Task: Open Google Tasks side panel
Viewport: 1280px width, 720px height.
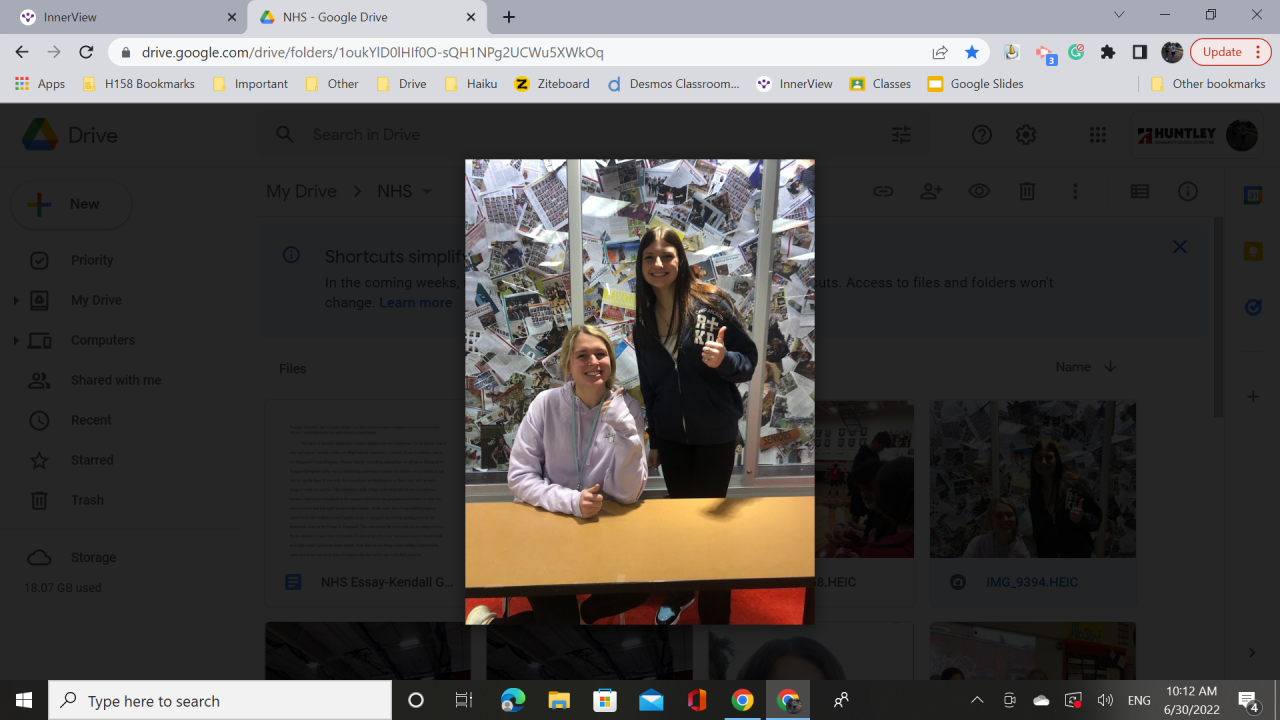Action: click(x=1253, y=308)
